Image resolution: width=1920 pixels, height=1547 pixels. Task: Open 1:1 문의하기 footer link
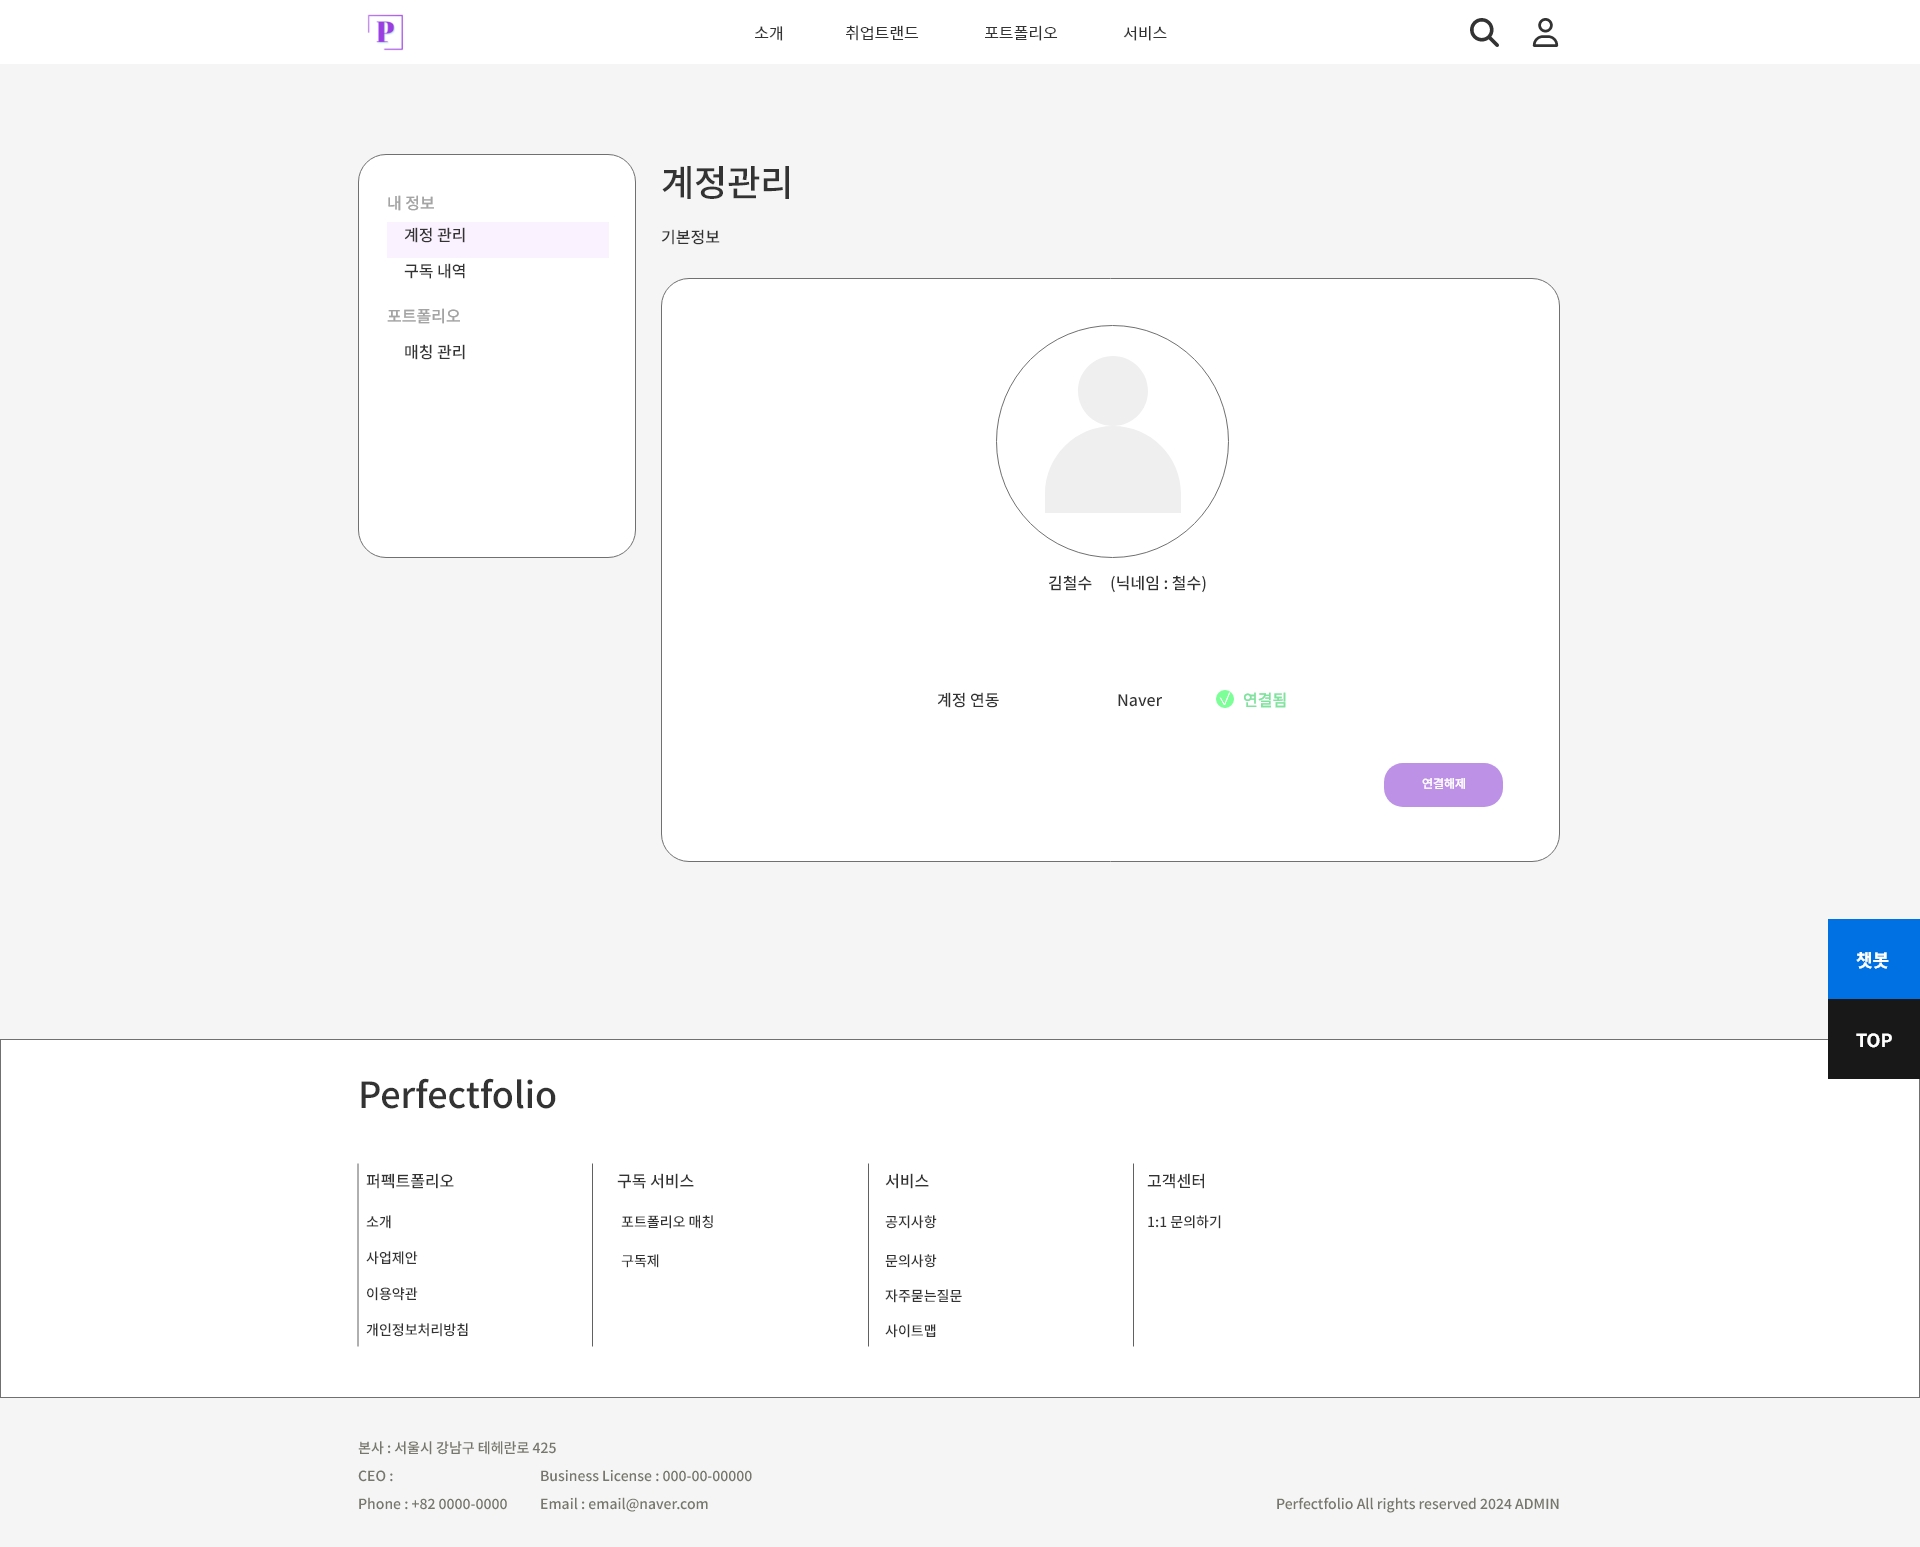pyautogui.click(x=1184, y=1222)
